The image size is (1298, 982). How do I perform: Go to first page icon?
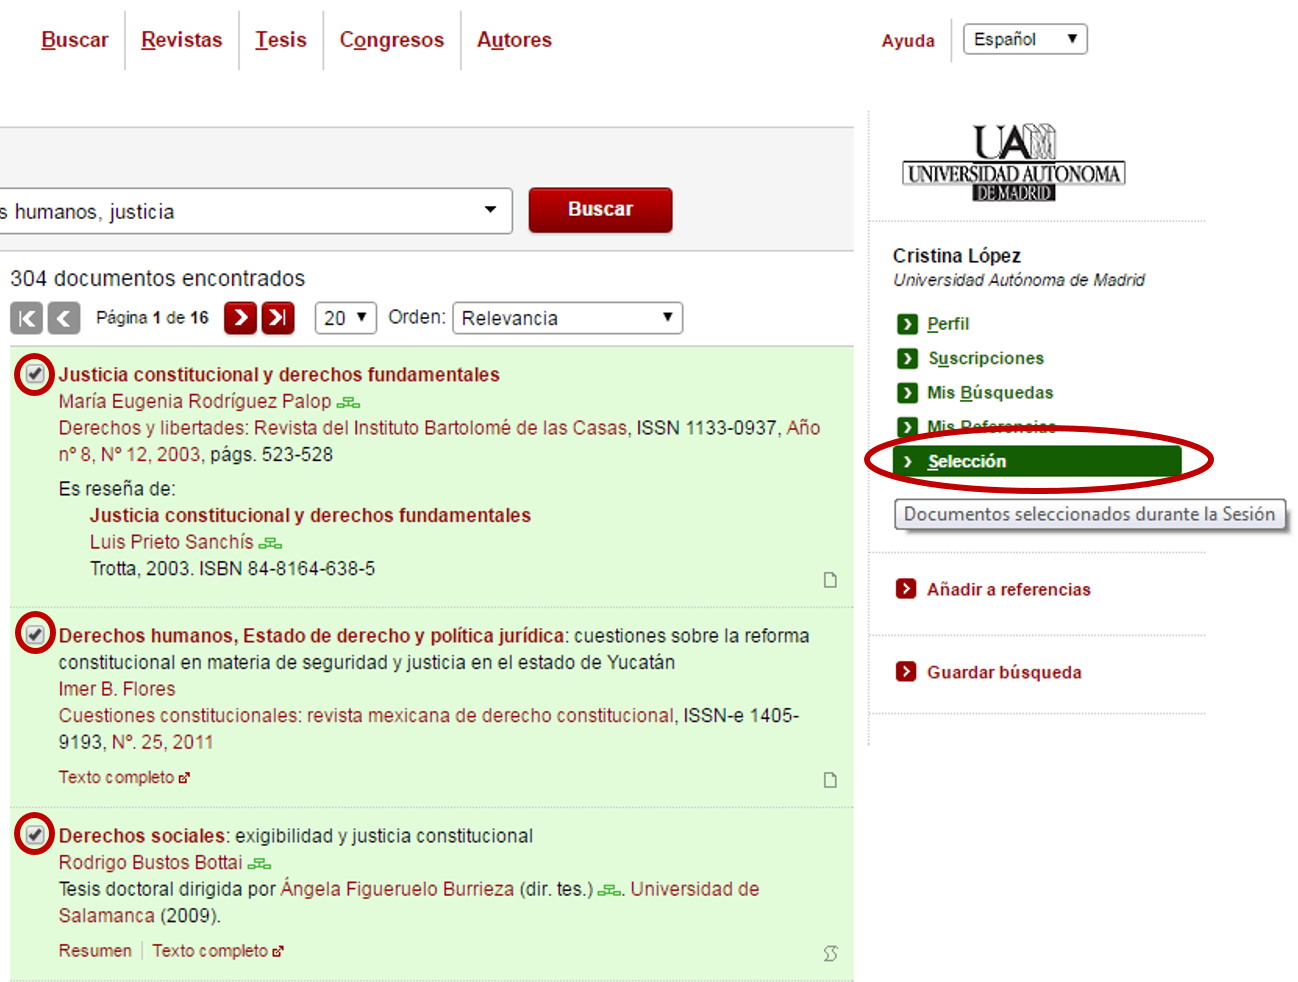(27, 318)
